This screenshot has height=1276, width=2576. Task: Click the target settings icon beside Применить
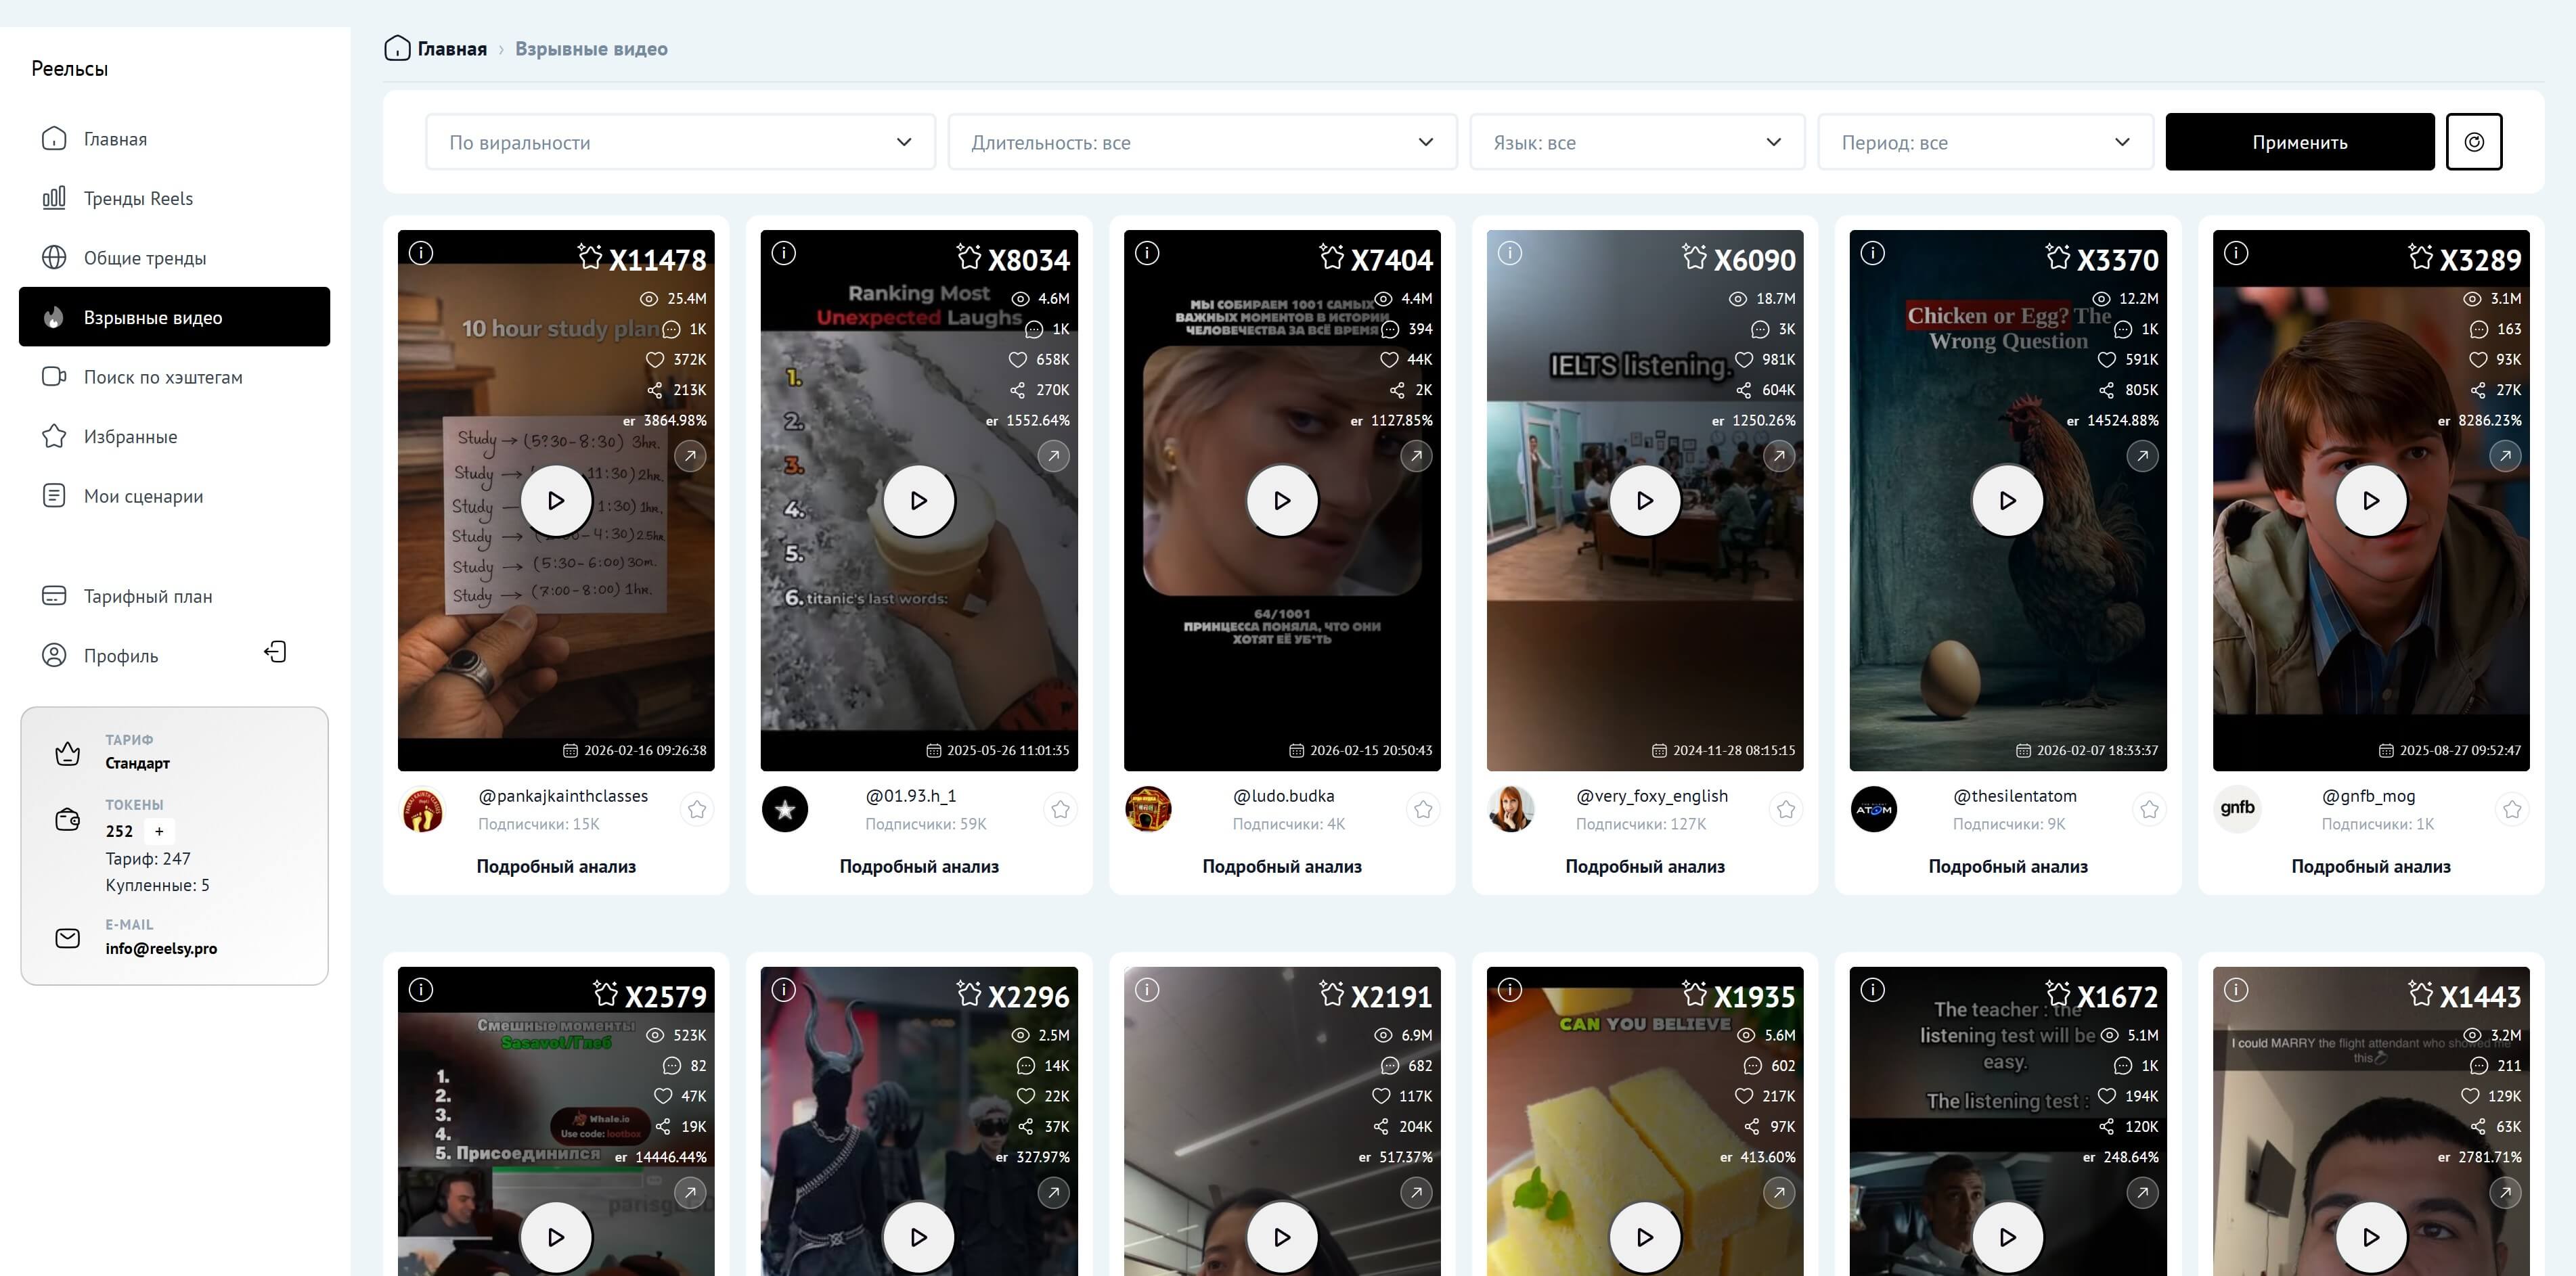tap(2473, 142)
